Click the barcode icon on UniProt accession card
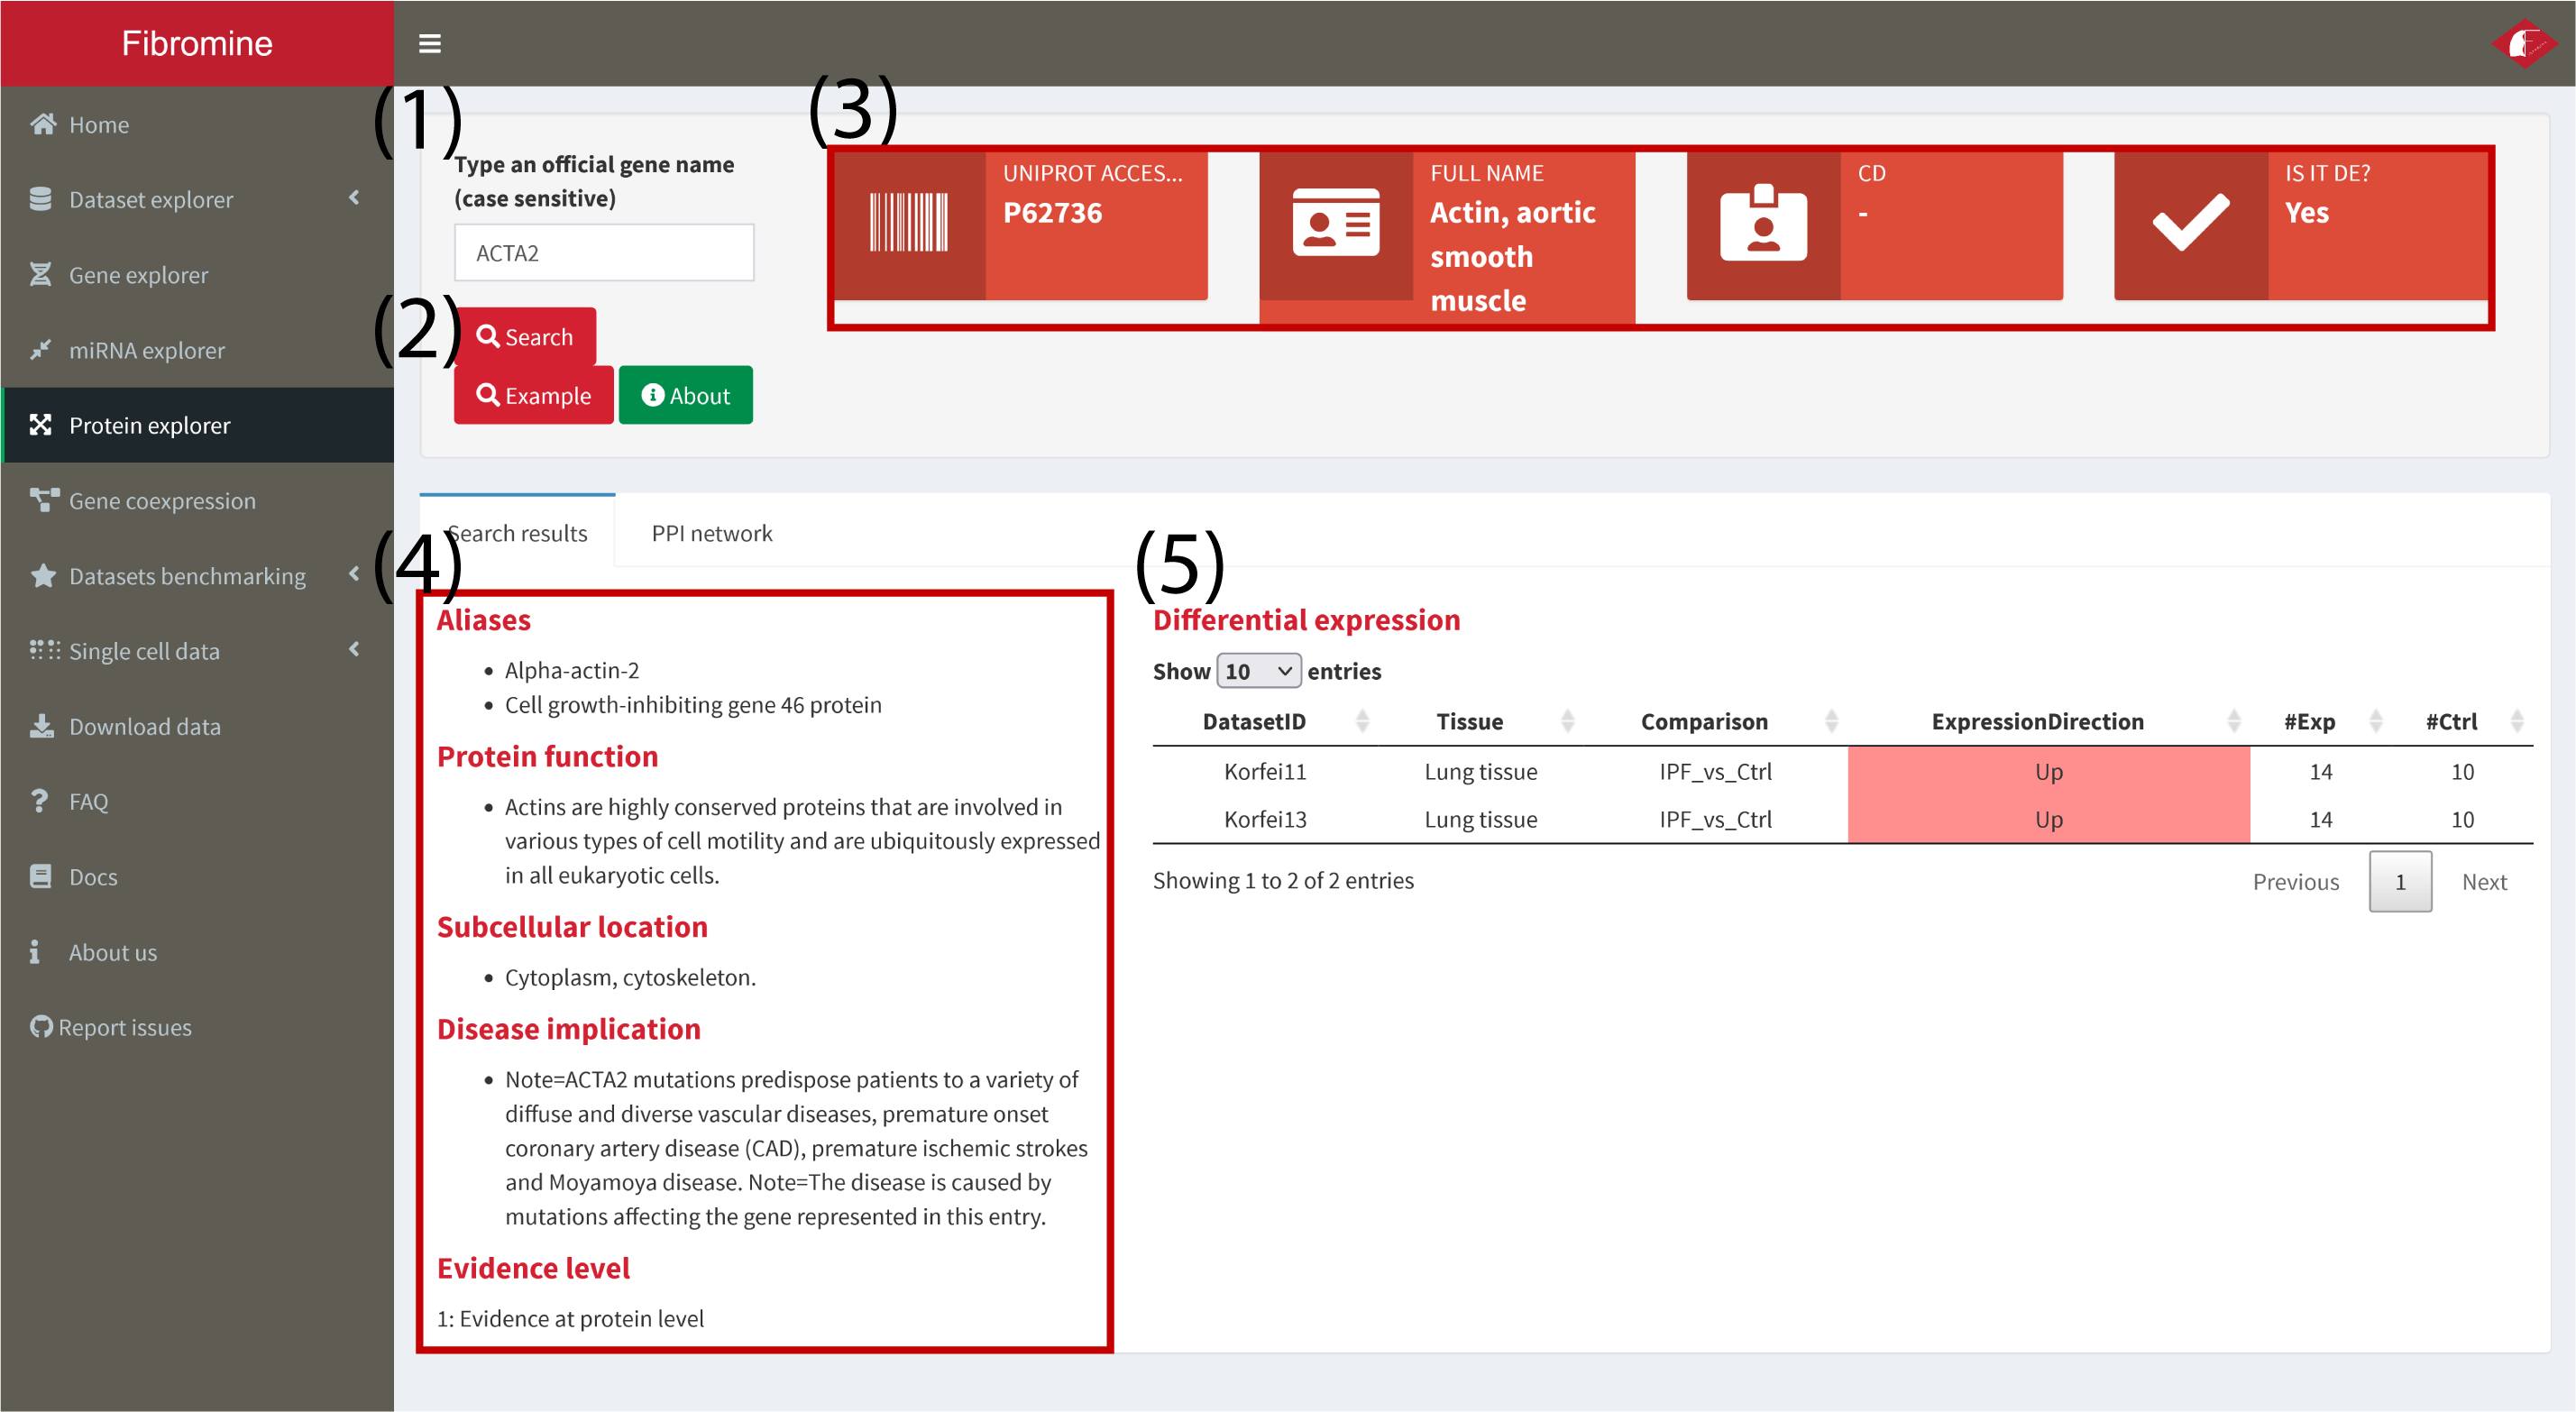This screenshot has height=1412, width=2576. tap(908, 222)
